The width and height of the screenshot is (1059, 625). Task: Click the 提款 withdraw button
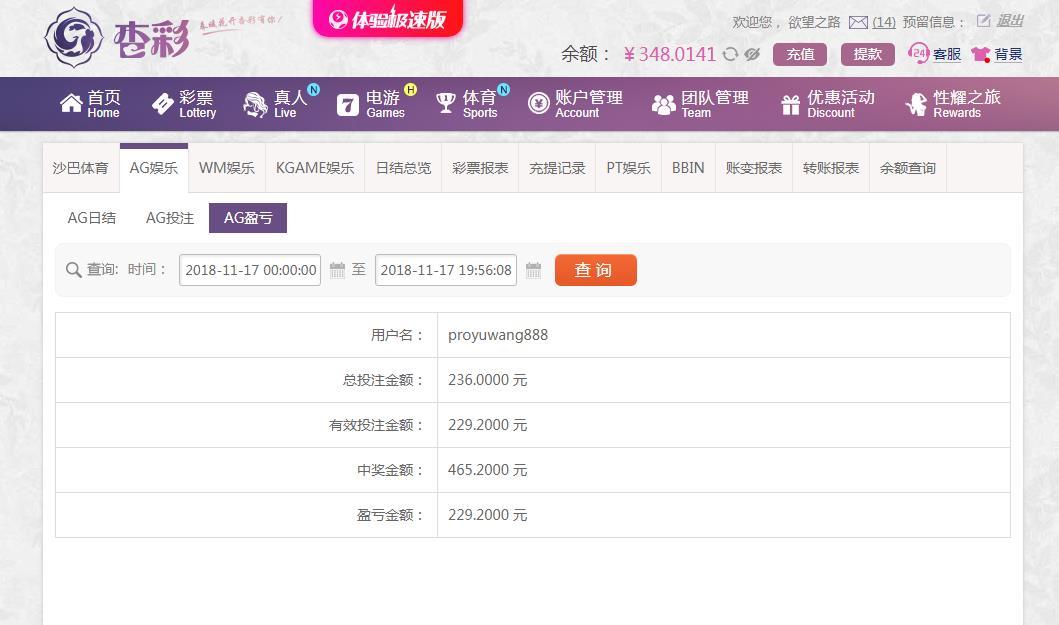coord(867,54)
